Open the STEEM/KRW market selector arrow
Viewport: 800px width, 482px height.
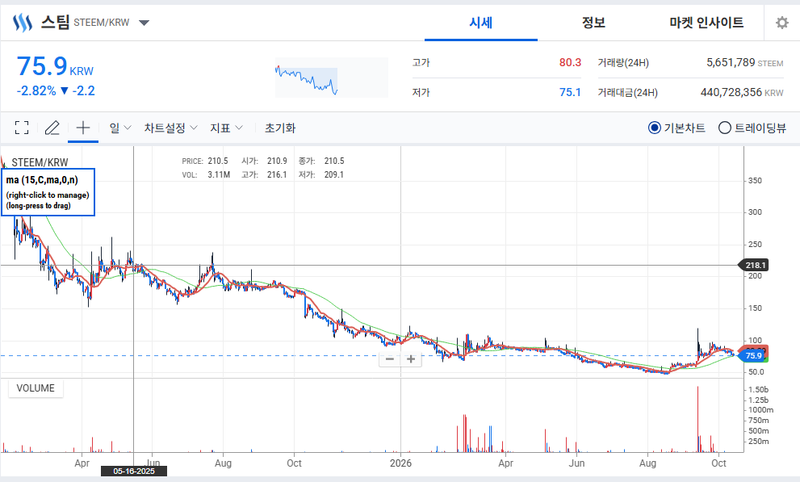144,22
